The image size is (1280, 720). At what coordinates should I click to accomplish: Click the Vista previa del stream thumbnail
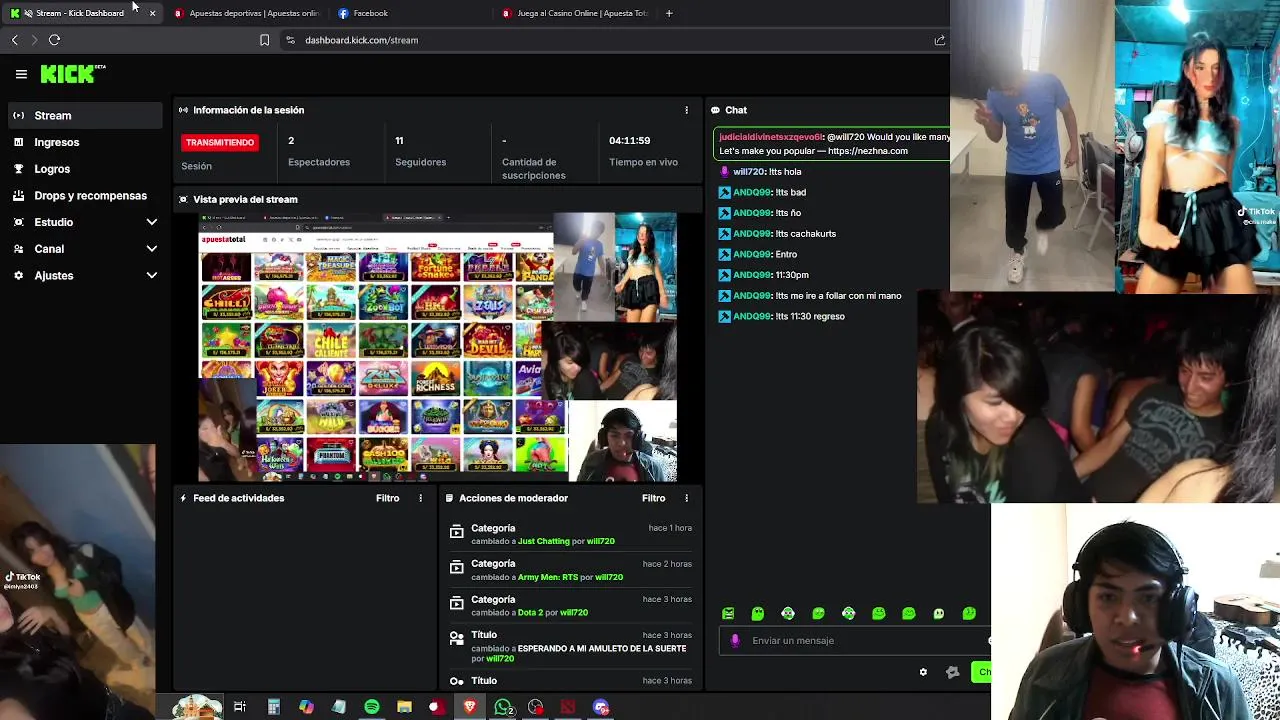pyautogui.click(x=438, y=348)
